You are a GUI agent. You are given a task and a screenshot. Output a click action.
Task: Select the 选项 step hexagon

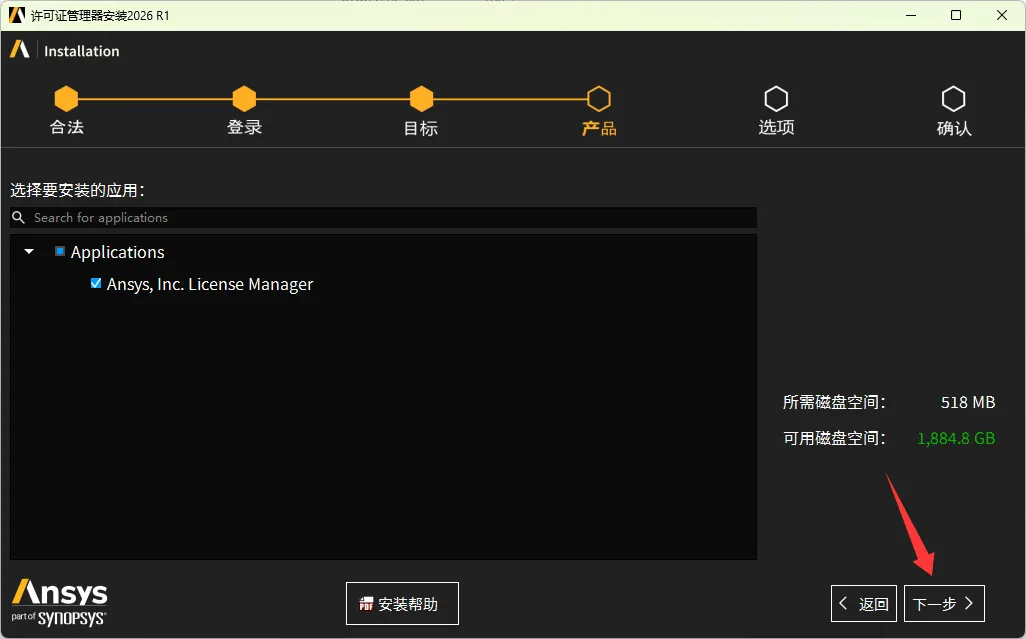pos(776,99)
